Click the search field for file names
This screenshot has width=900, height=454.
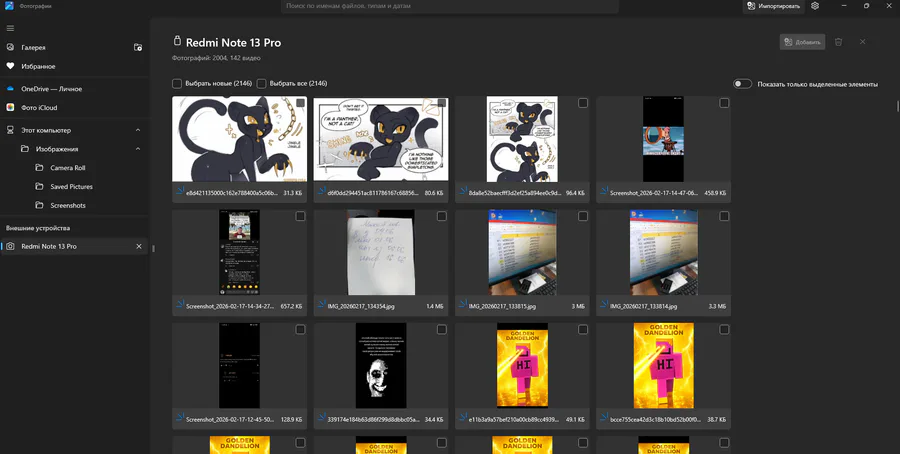(450, 6)
